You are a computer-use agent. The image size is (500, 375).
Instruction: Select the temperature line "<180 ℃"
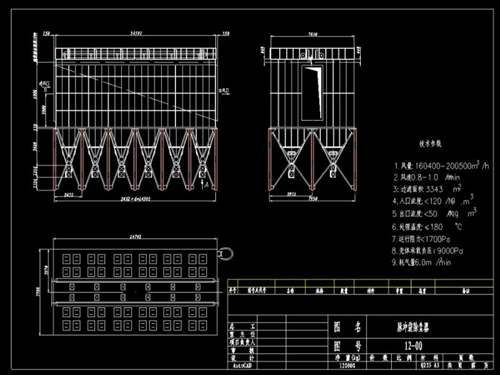point(427,227)
